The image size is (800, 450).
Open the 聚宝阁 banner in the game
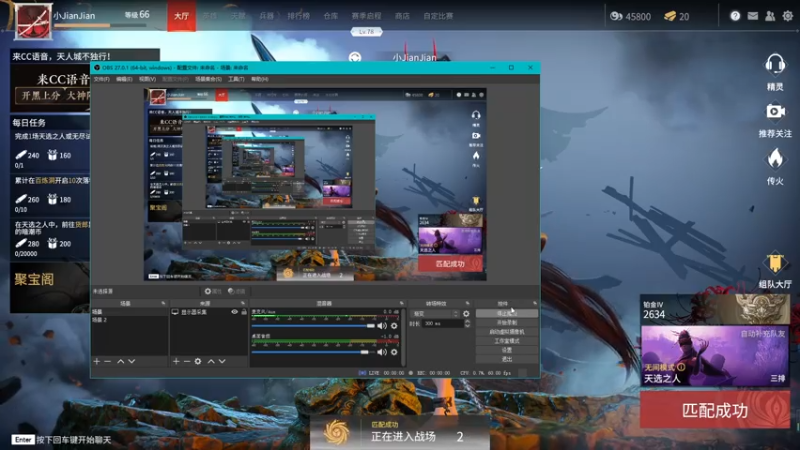pyautogui.click(x=49, y=287)
